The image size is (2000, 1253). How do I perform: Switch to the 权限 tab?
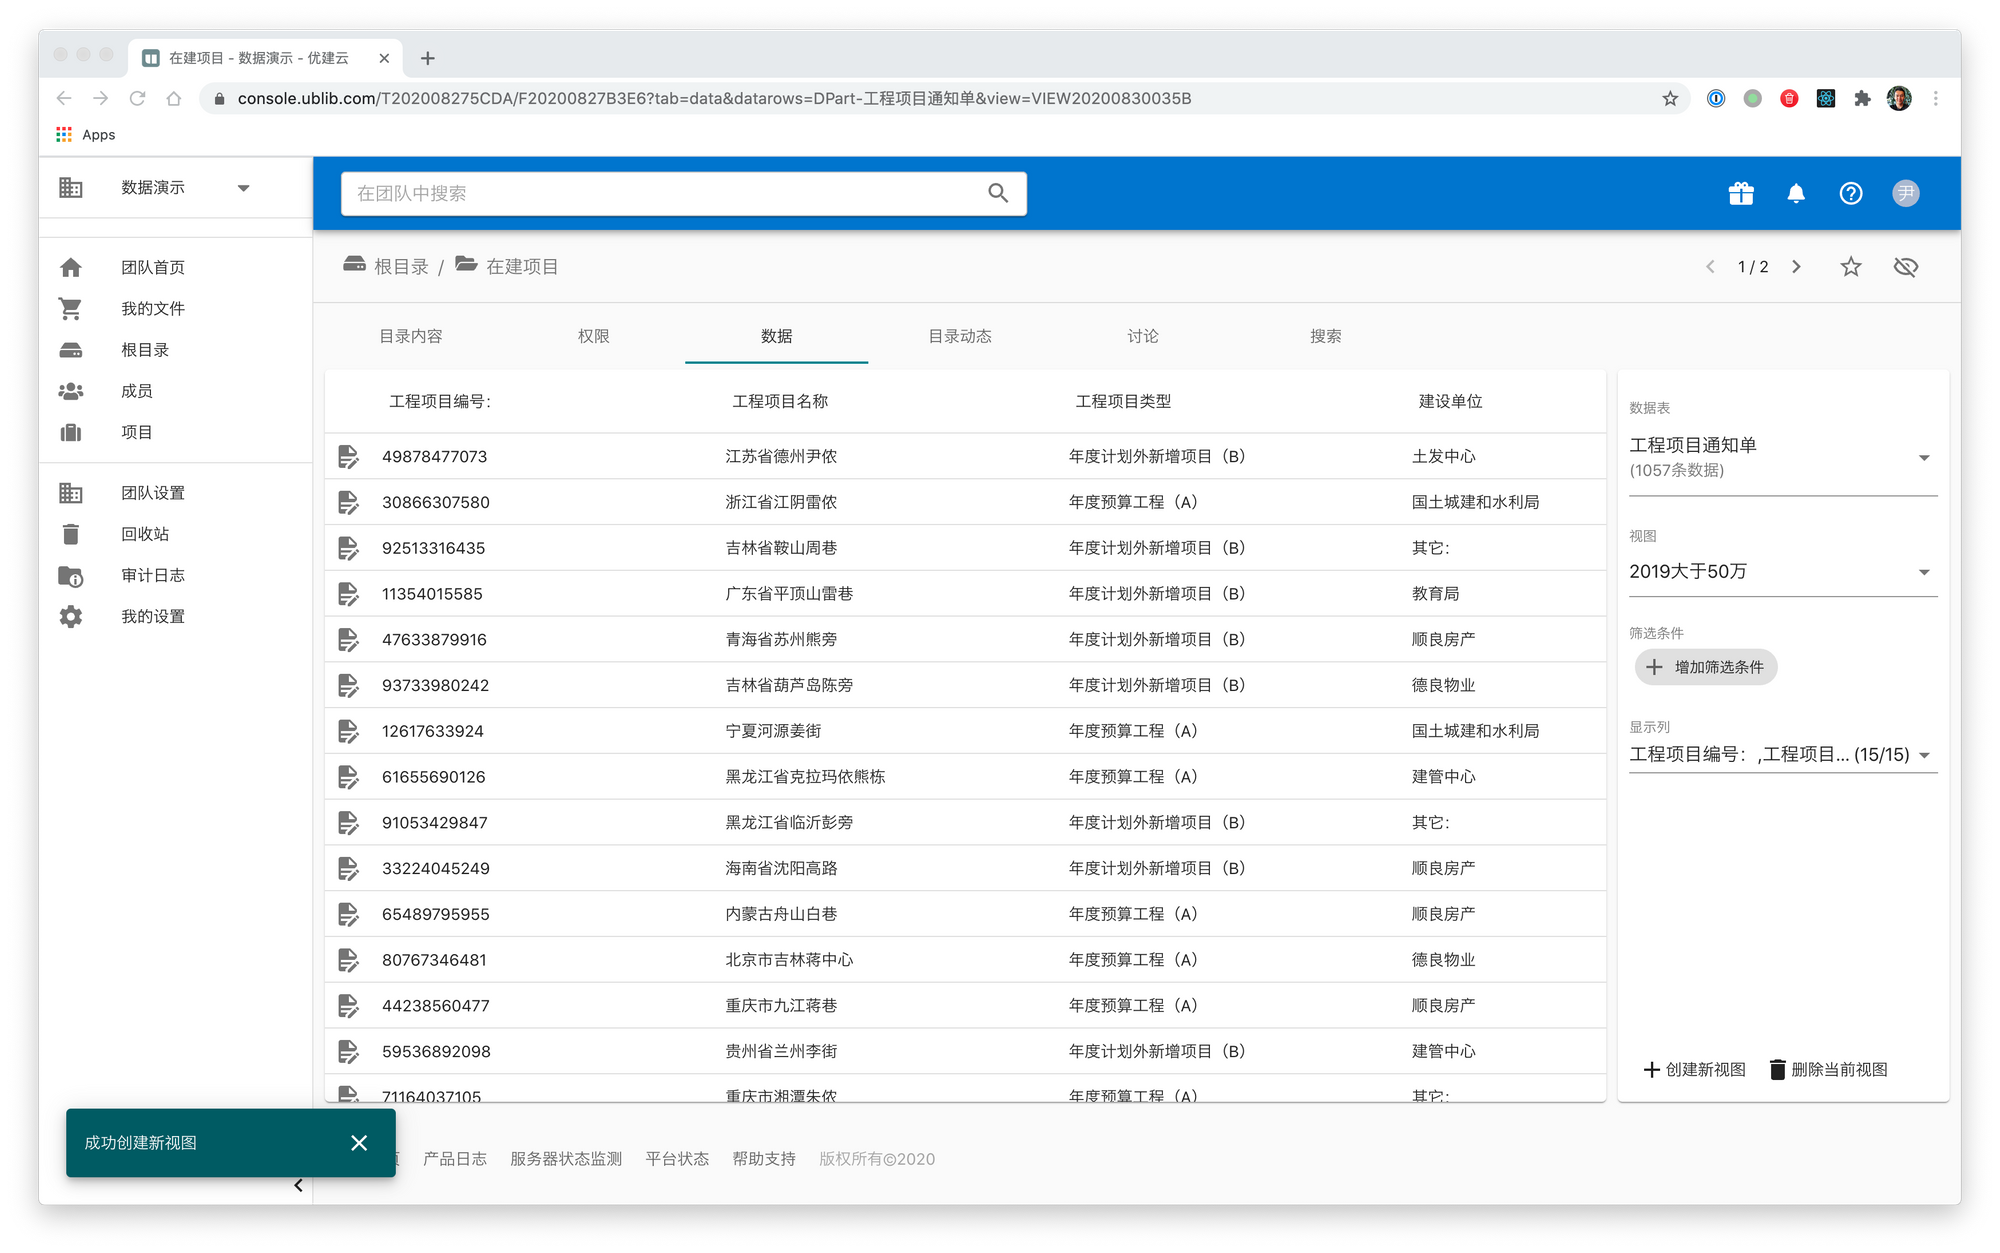594,336
